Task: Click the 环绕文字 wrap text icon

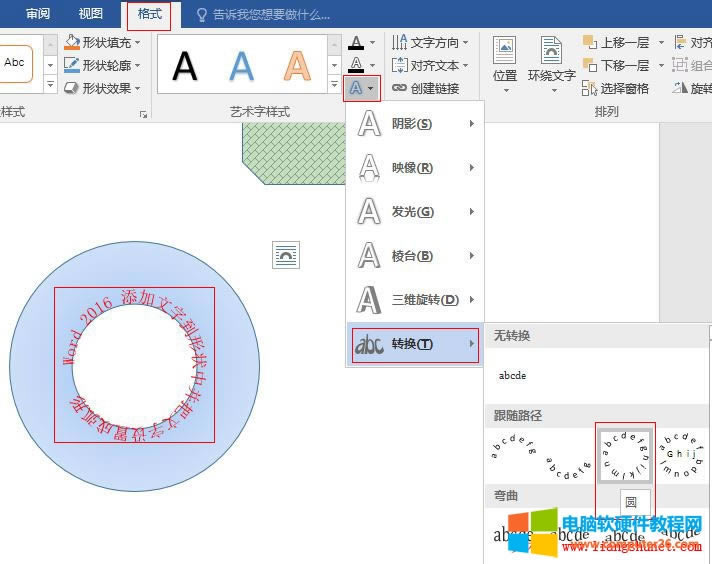Action: pyautogui.click(x=551, y=50)
